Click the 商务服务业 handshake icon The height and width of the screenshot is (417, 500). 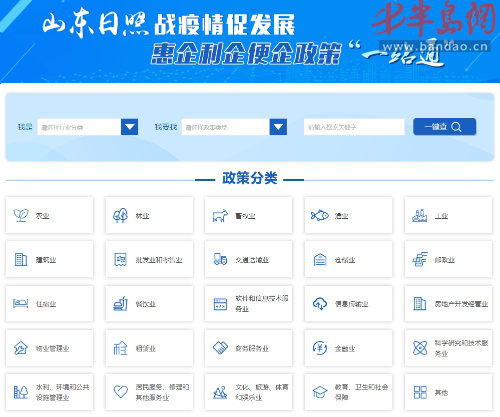220,348
